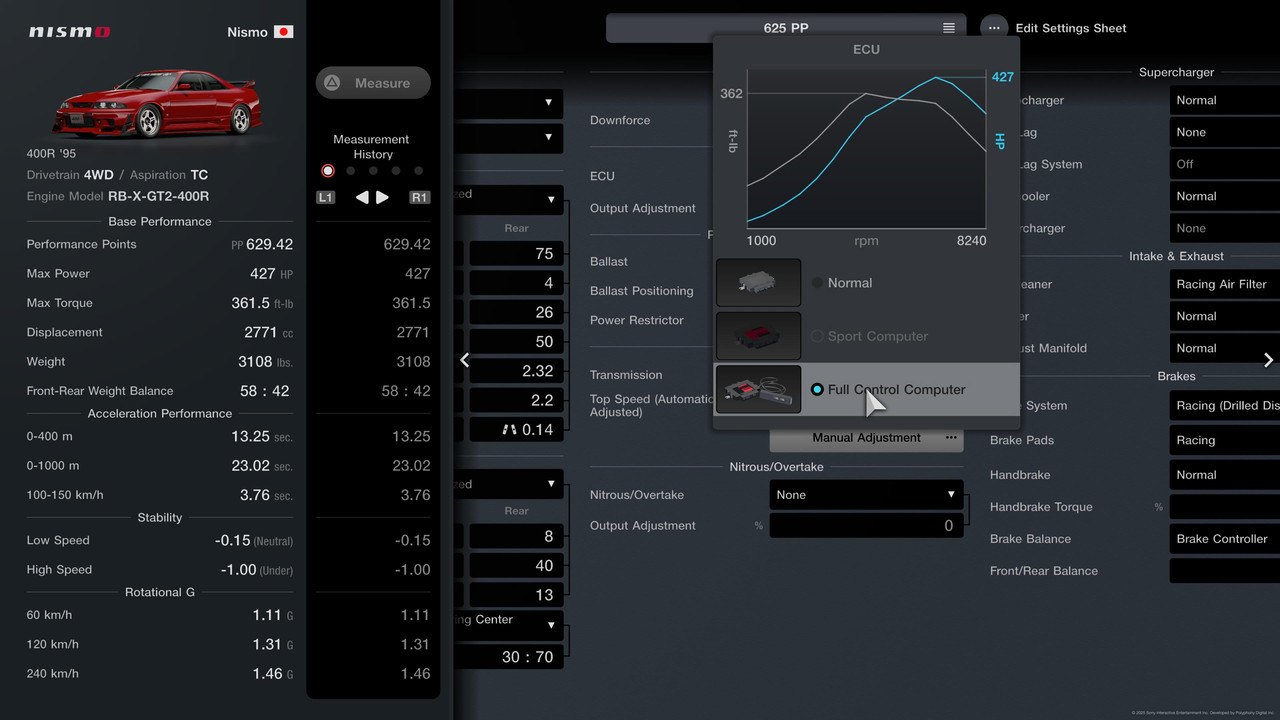Click the left page chevron arrow
The height and width of the screenshot is (720, 1280).
pos(465,360)
